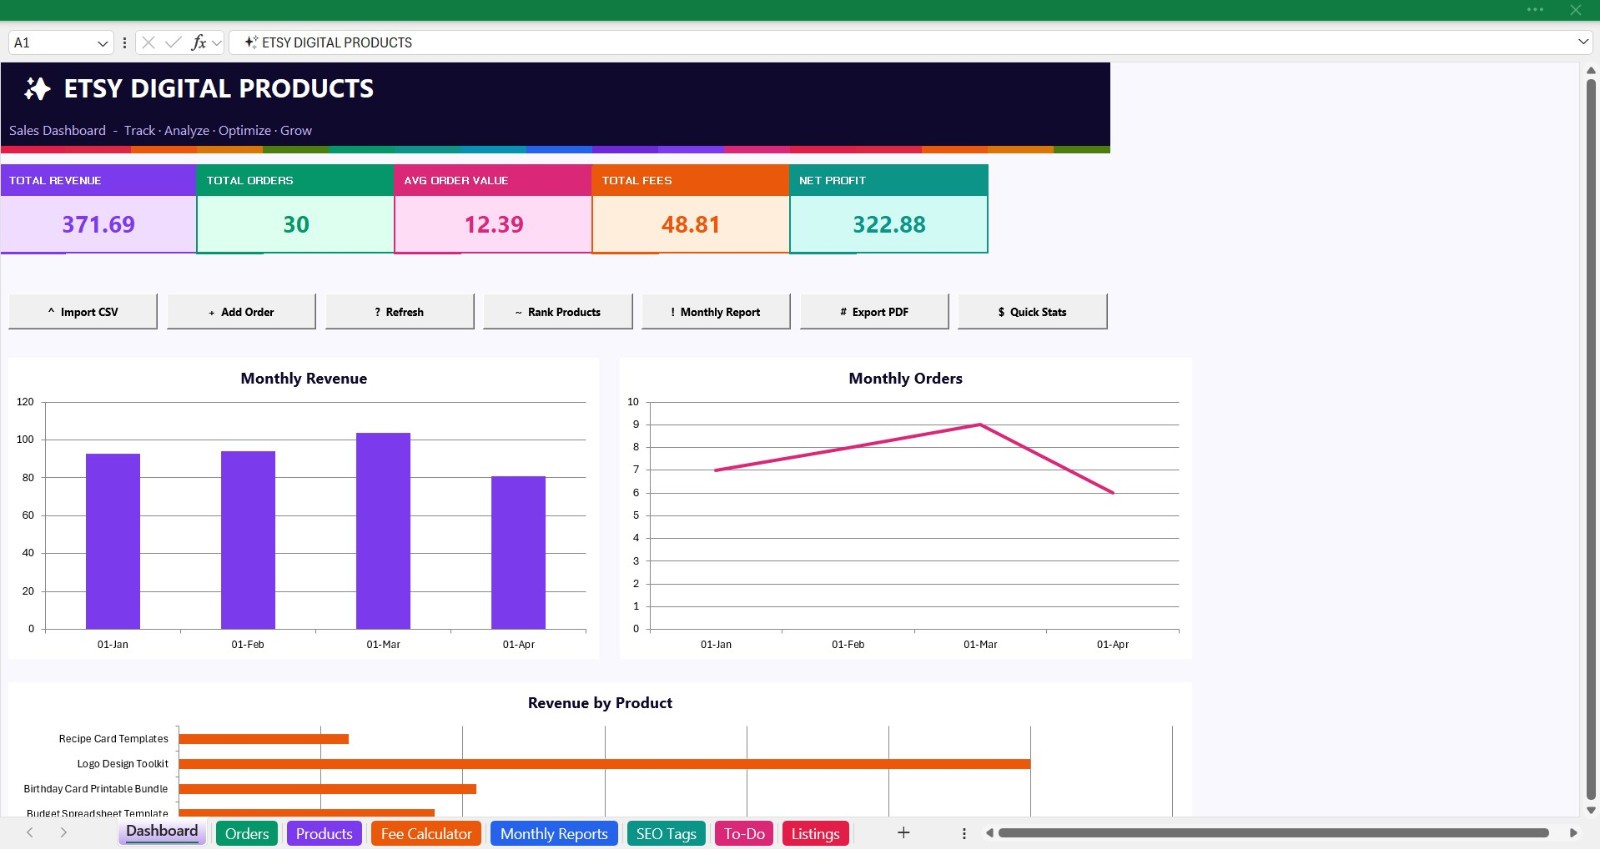Switch to the Dashboard sheet tab
This screenshot has width=1600, height=849.
[x=162, y=832]
